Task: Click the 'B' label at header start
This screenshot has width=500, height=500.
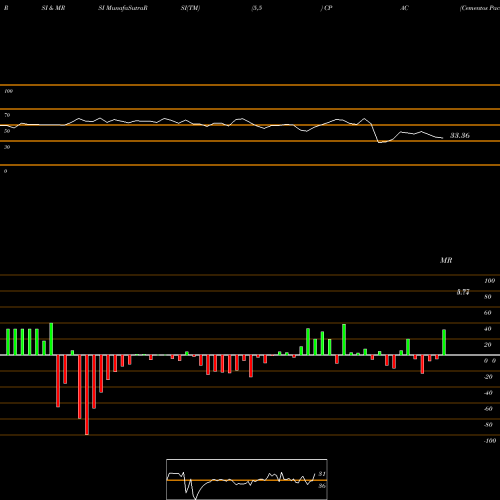Action: click(x=6, y=8)
